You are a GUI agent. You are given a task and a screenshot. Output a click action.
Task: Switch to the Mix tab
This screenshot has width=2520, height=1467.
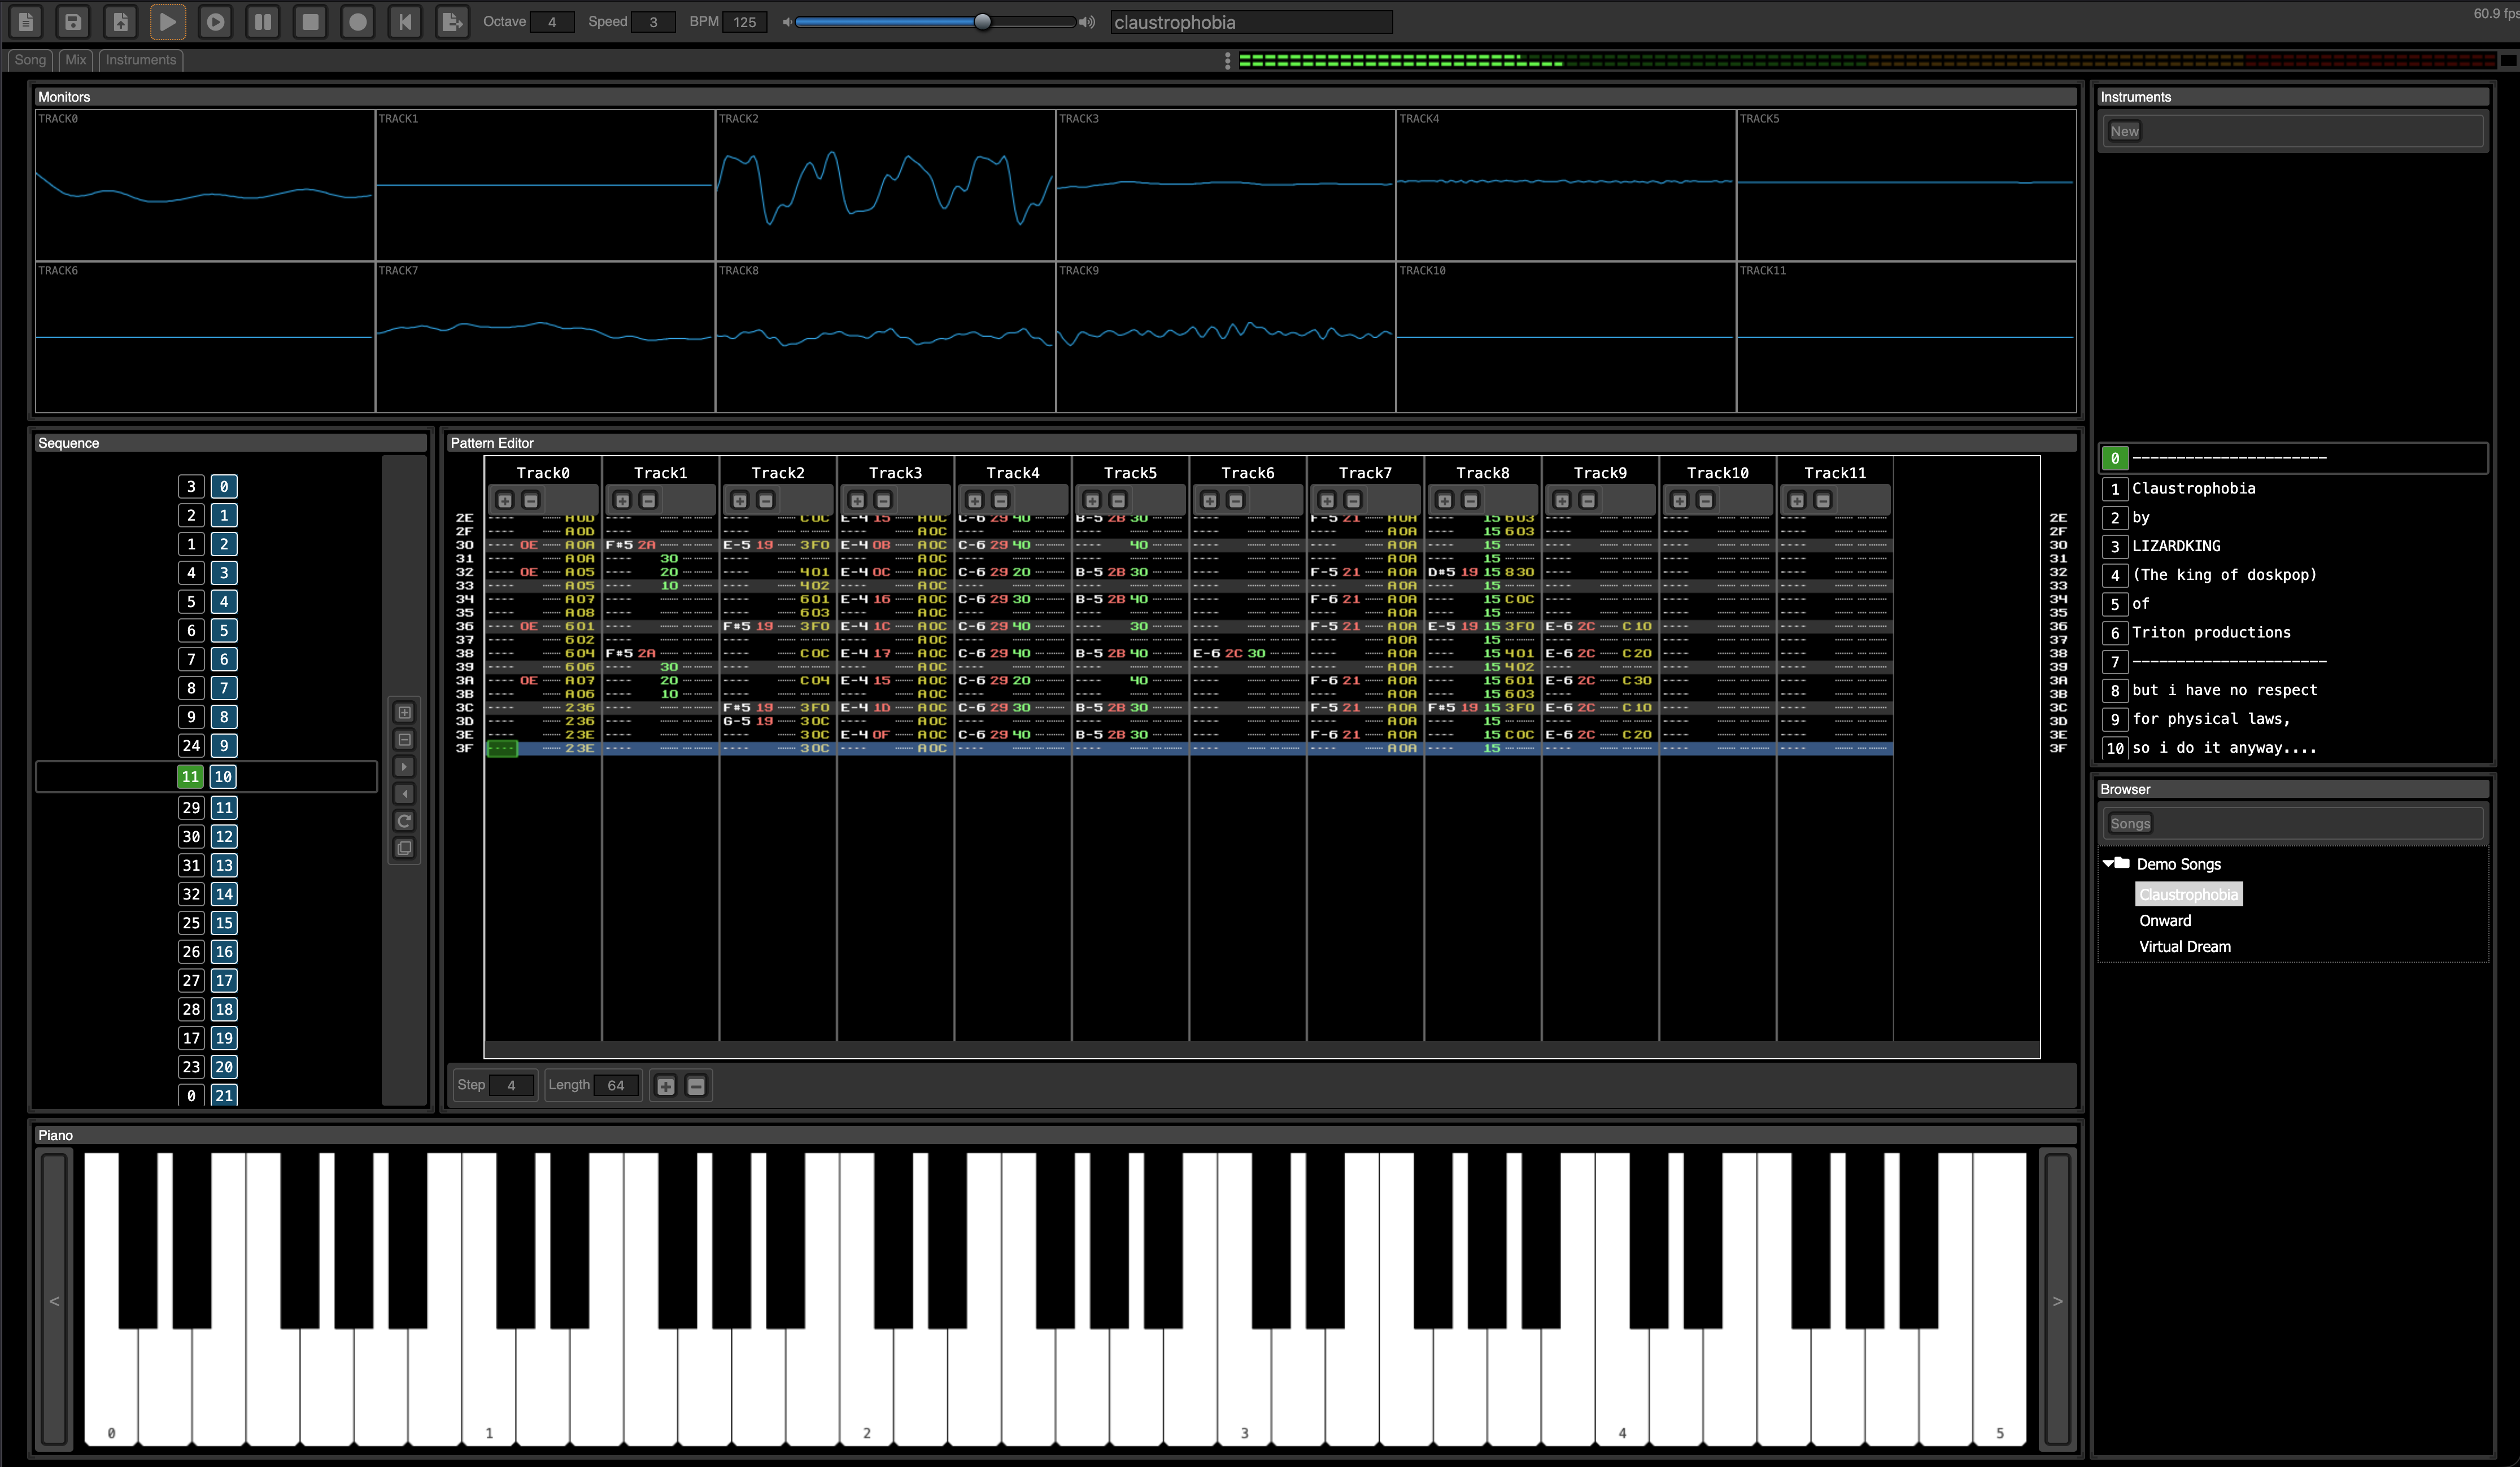pos(75,60)
